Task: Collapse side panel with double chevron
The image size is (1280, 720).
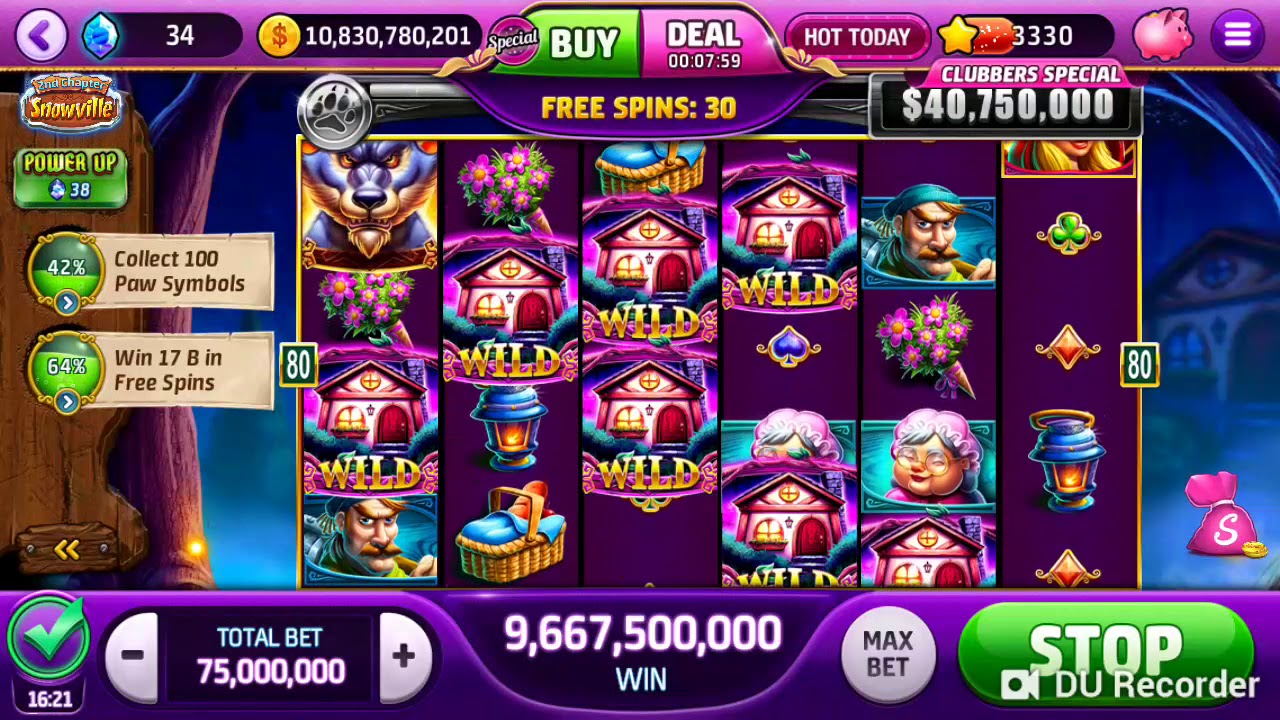Action: (67, 549)
